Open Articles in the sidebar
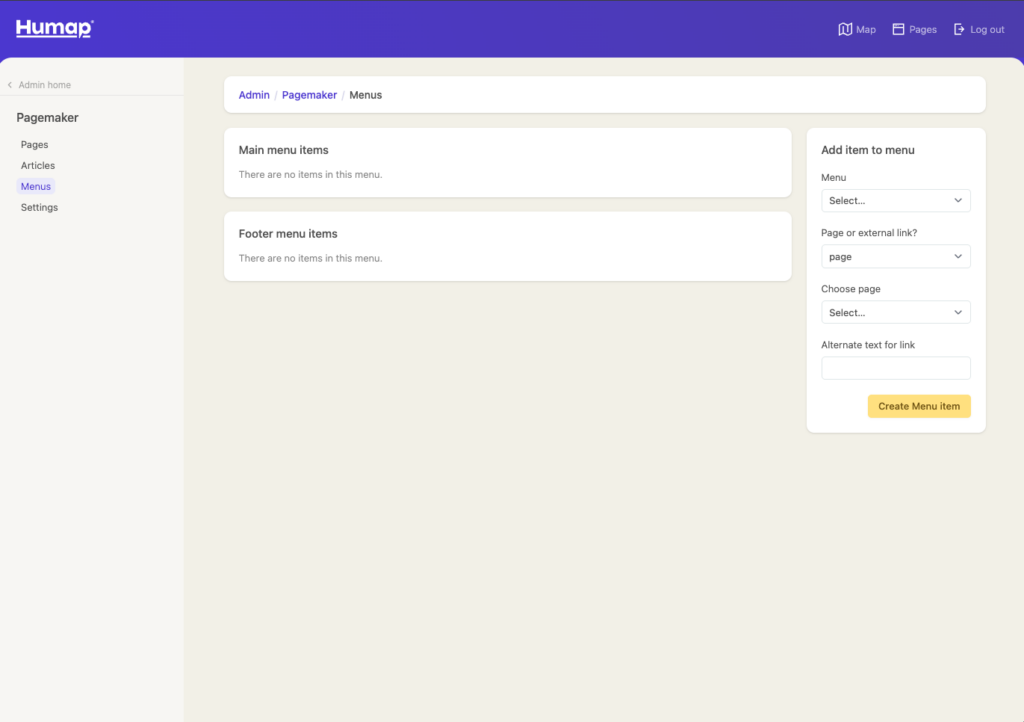 pyautogui.click(x=38, y=166)
